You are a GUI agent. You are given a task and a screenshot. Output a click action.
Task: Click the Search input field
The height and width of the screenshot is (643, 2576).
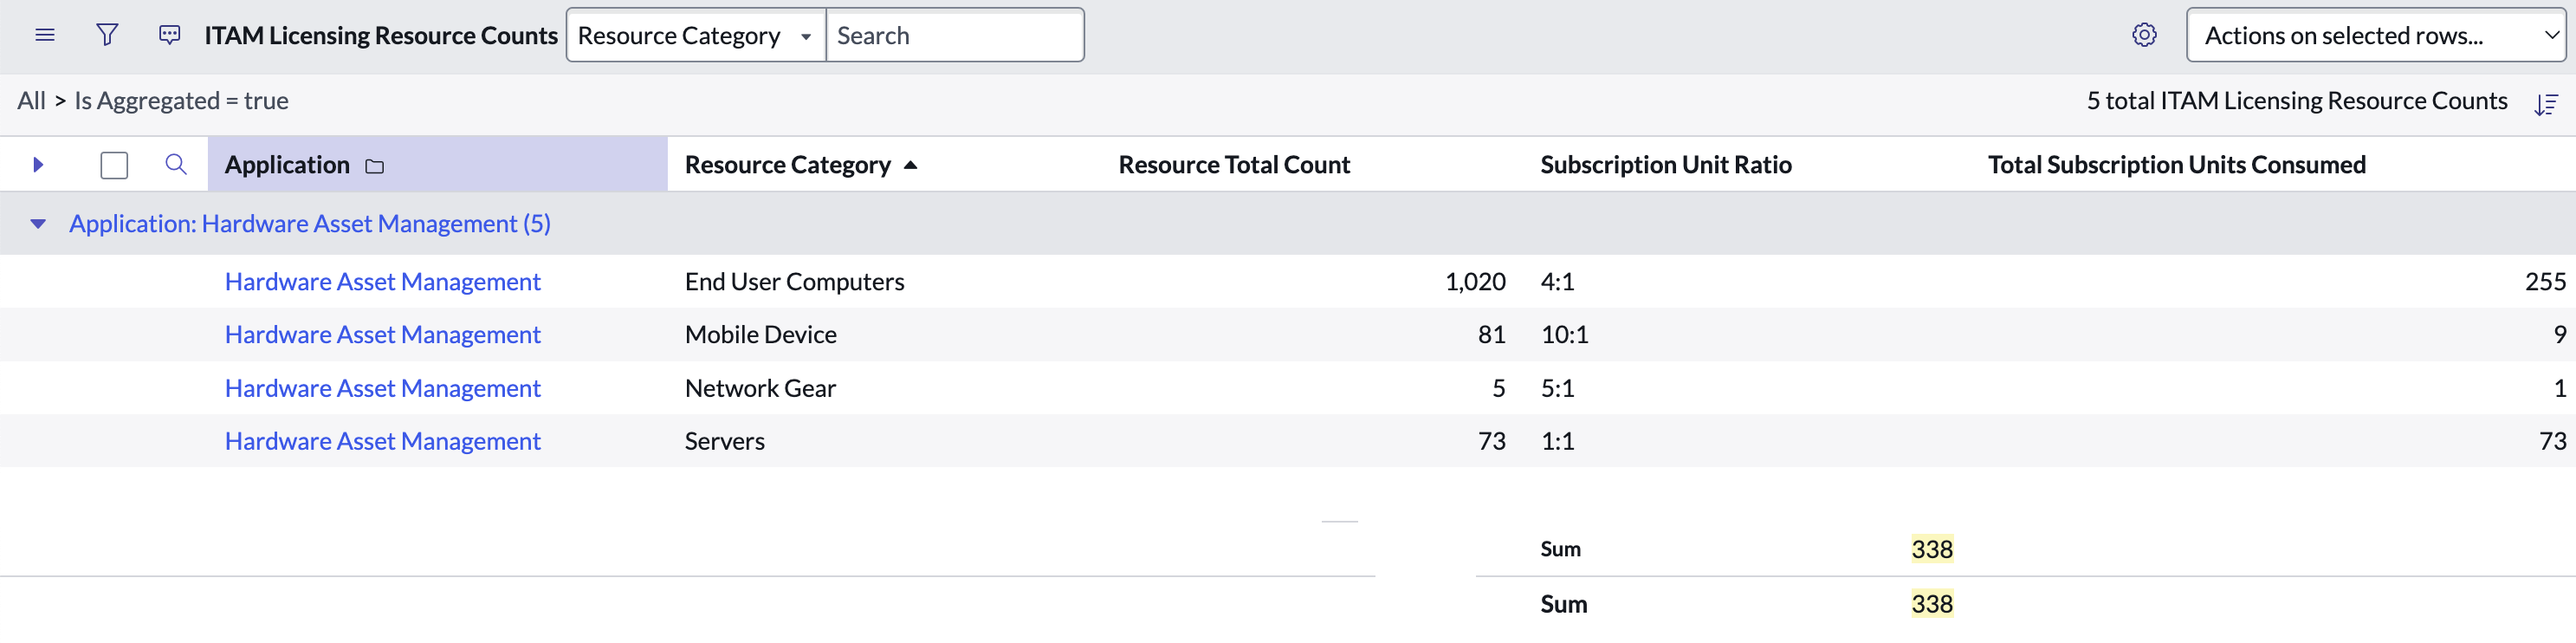[955, 35]
